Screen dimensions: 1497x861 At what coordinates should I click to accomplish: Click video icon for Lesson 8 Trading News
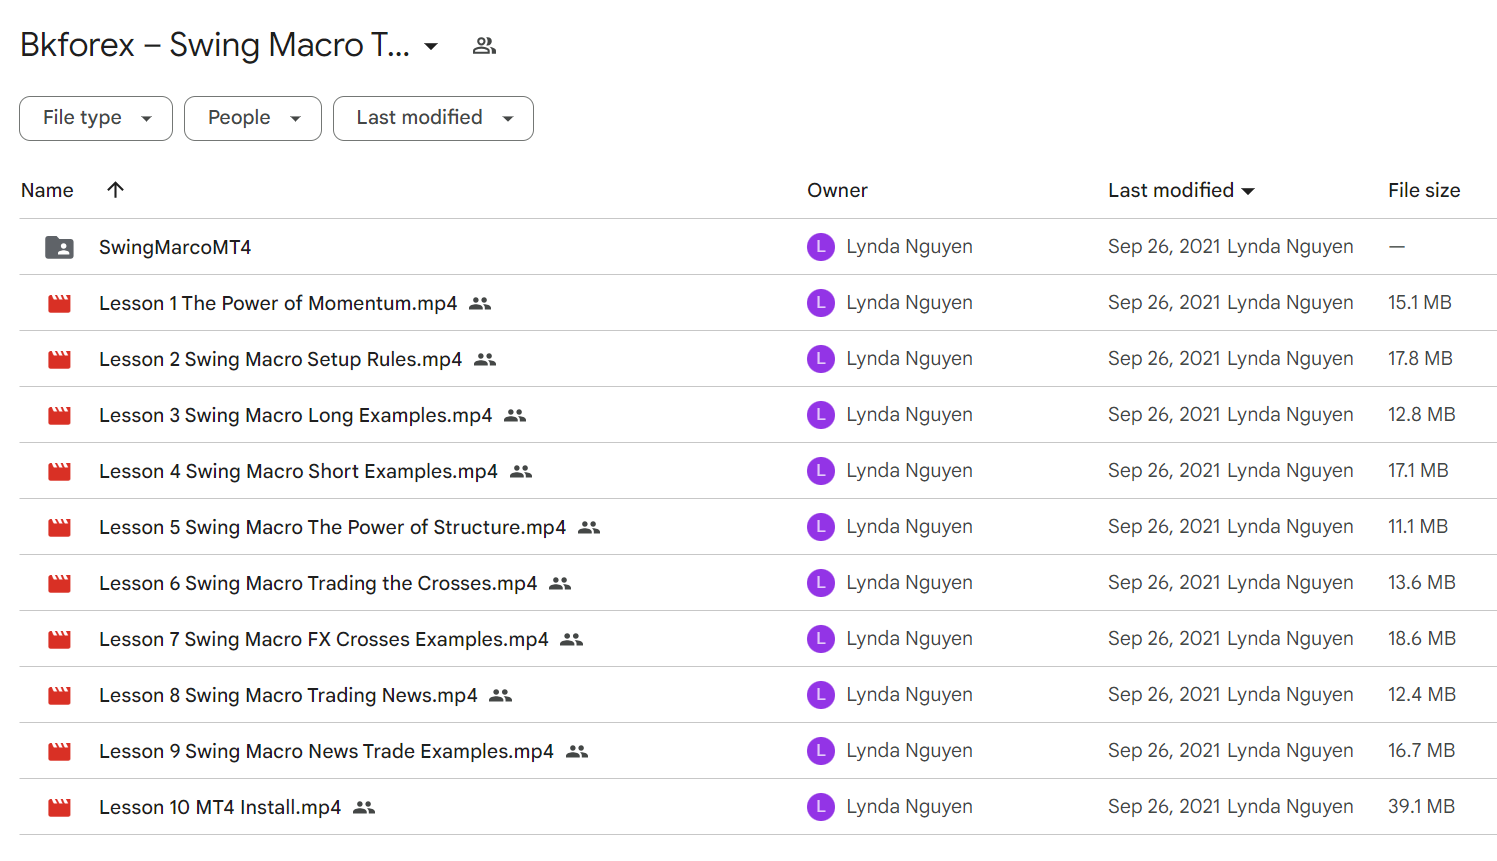click(x=60, y=695)
